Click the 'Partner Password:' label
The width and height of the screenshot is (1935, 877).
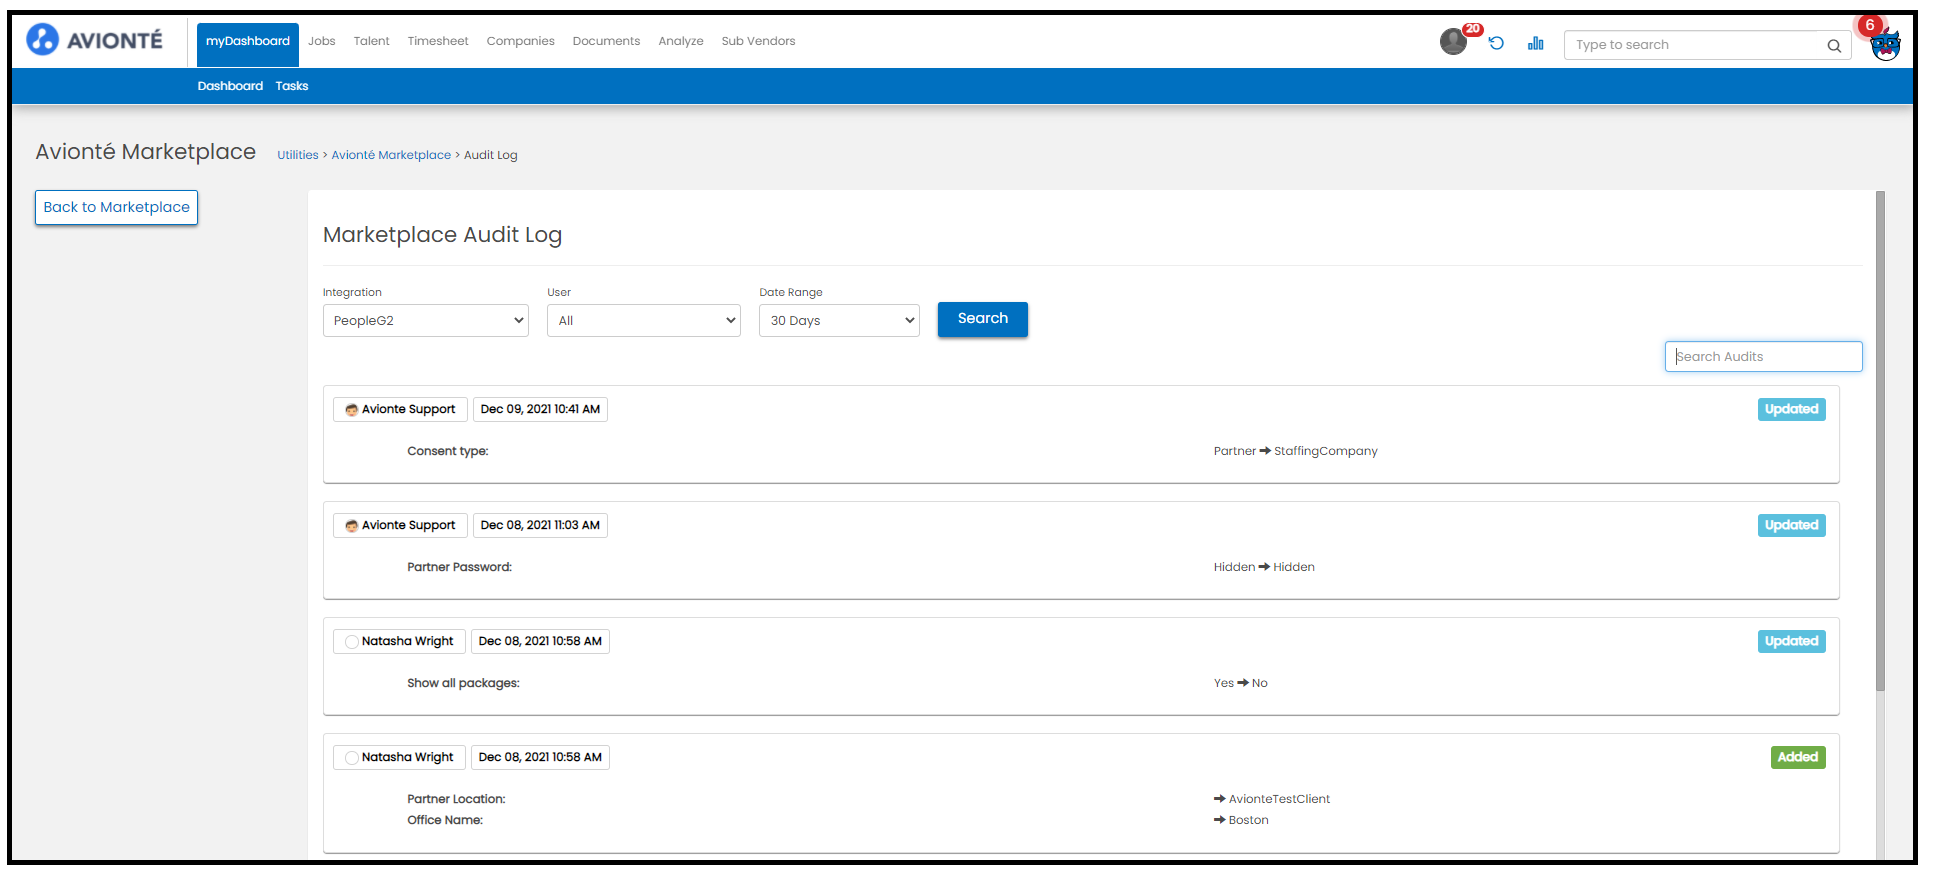tap(459, 567)
